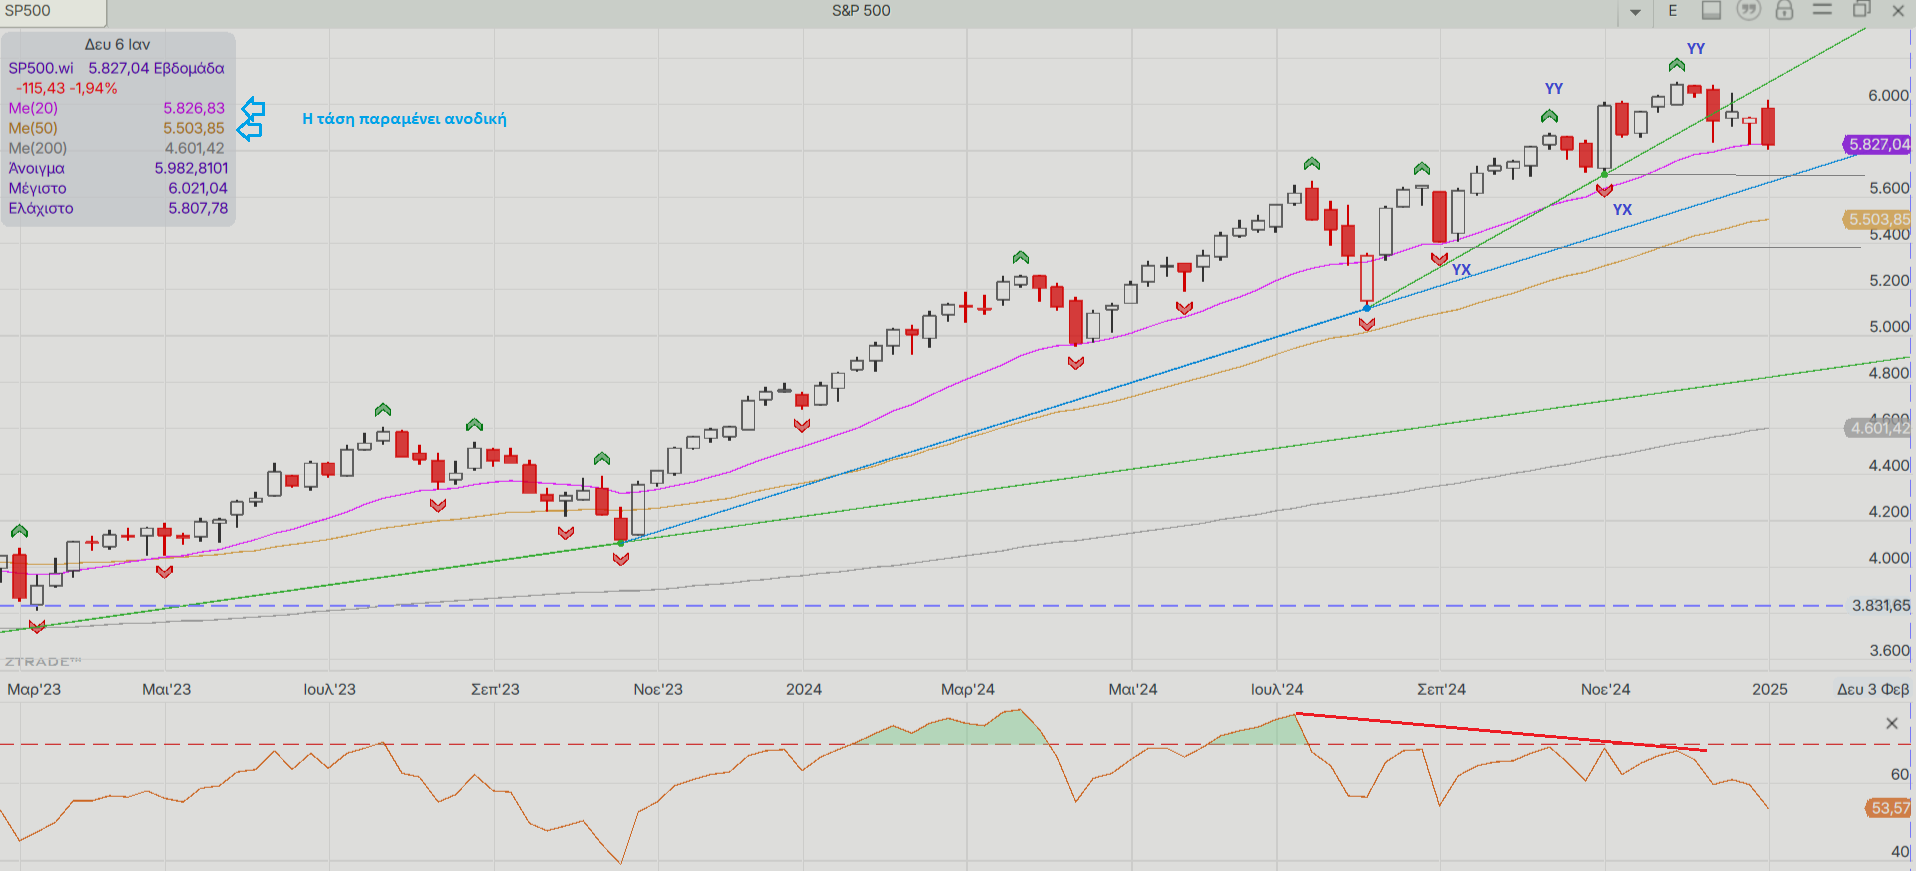Select the Me(50) moving average legend row
The image size is (1916, 871).
click(x=117, y=128)
